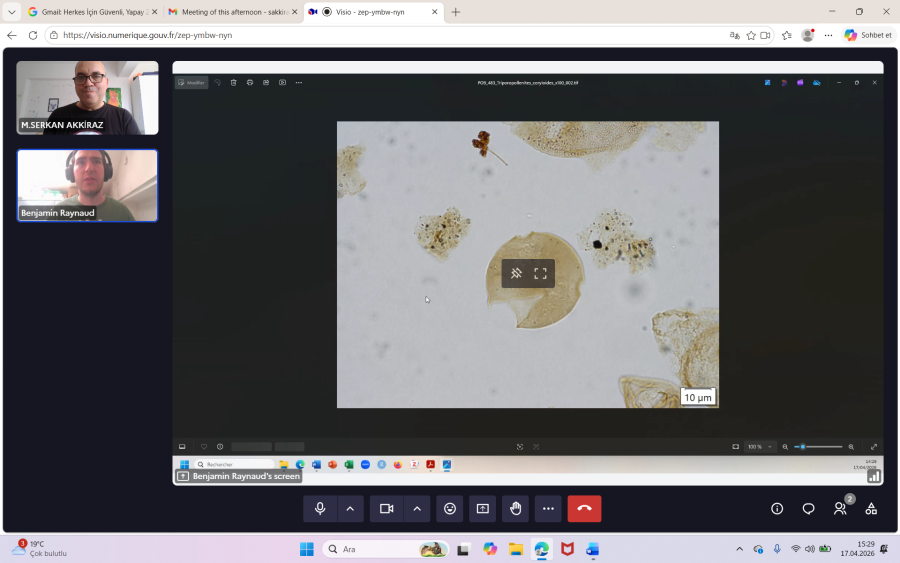Enter fullscreen on the shared screen
Screen dimensions: 900x563
(540, 273)
